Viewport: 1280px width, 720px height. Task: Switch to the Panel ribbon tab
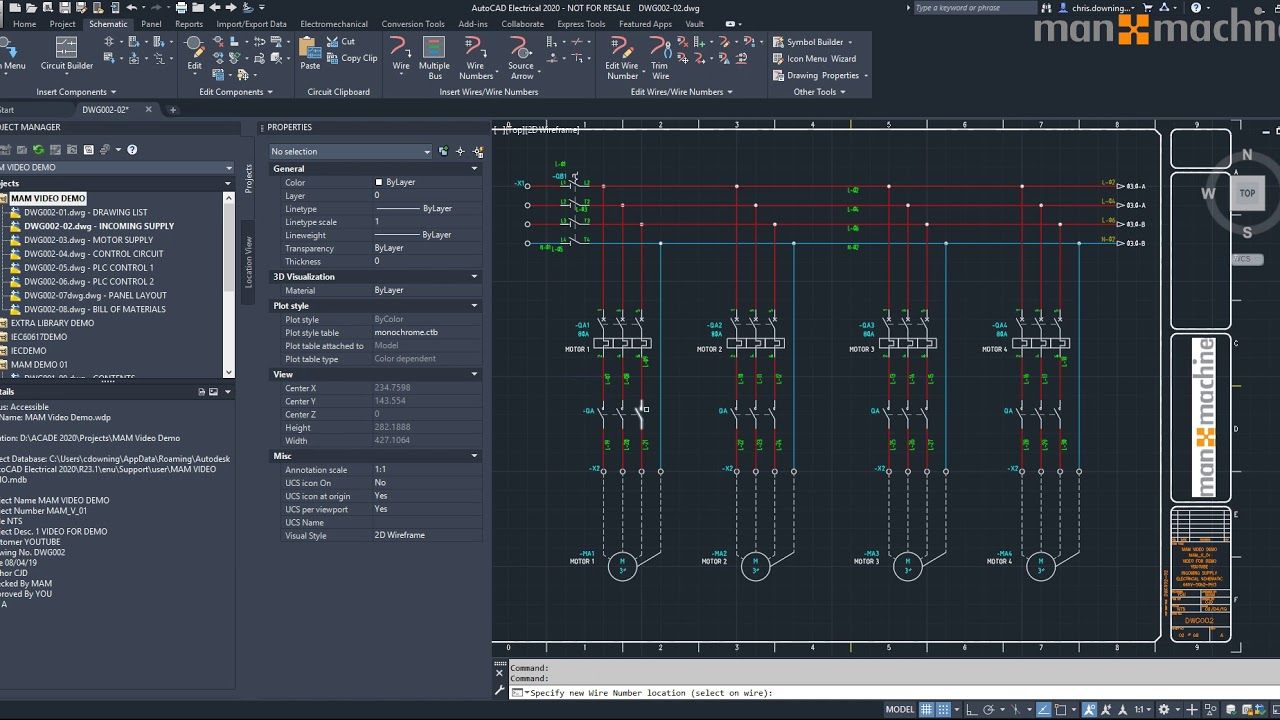coord(151,24)
